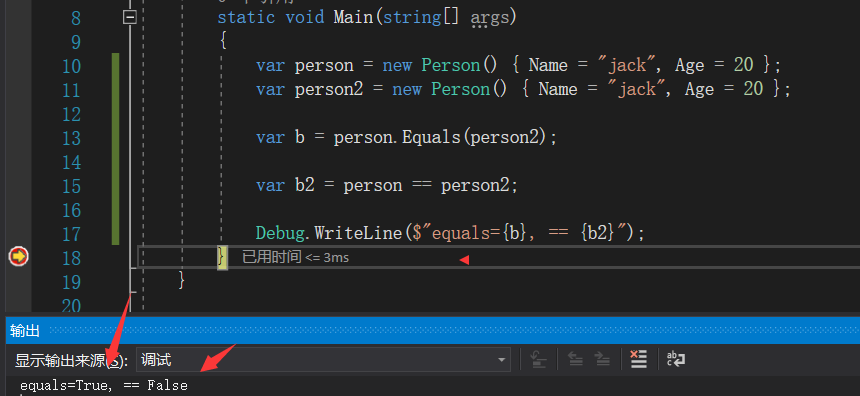Click line number 13 in the gutter
860x396 pixels.
(x=71, y=138)
